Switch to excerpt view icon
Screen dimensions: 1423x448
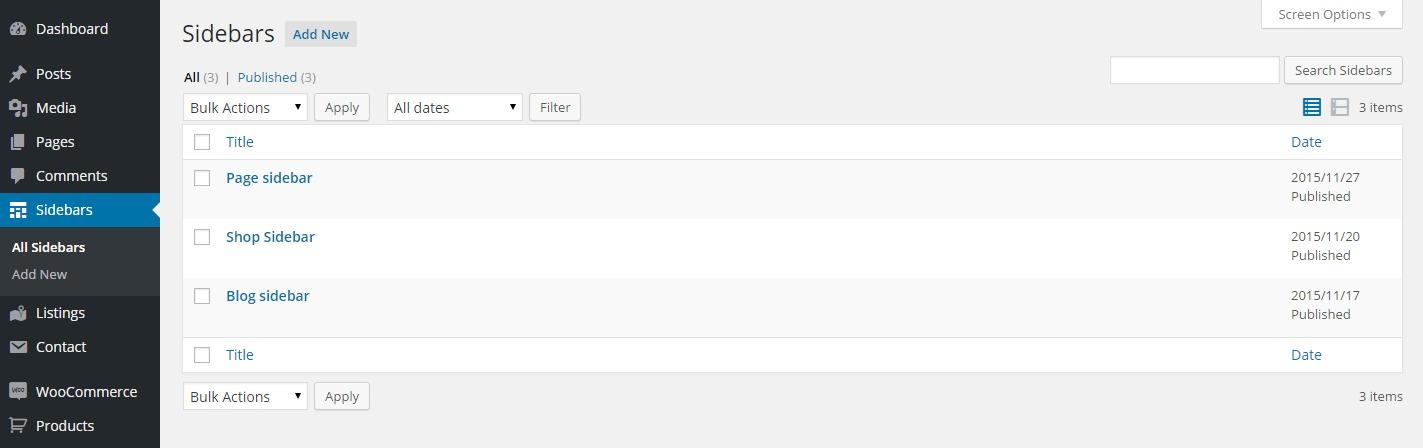pos(1340,107)
